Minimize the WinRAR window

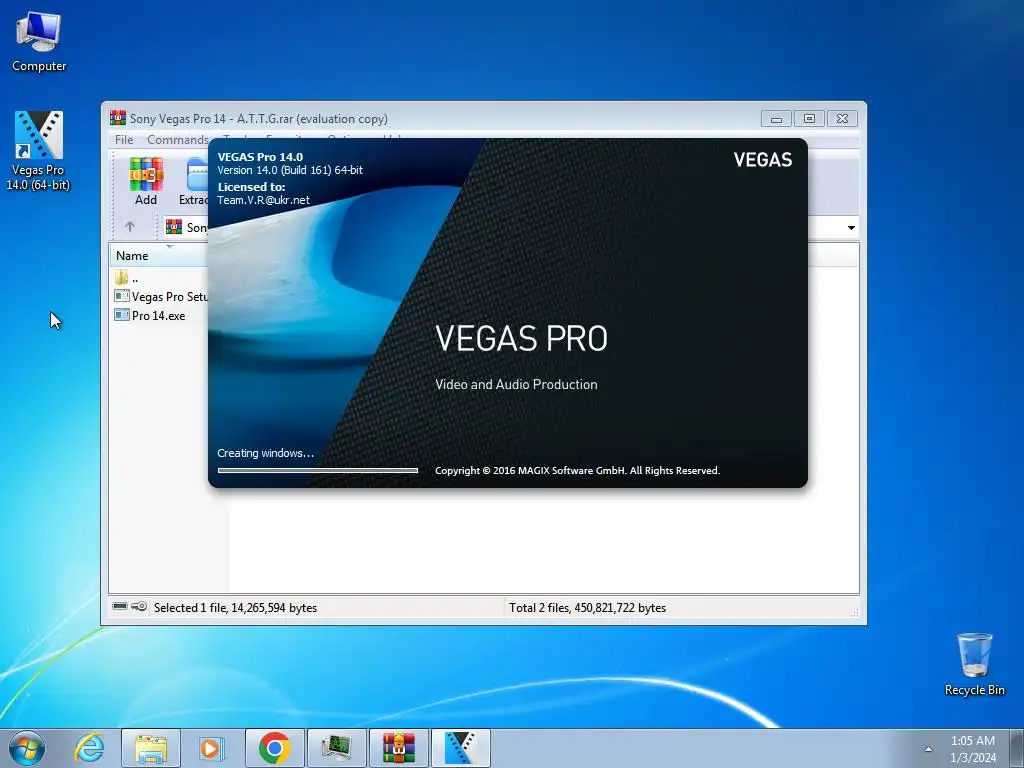[x=776, y=119]
